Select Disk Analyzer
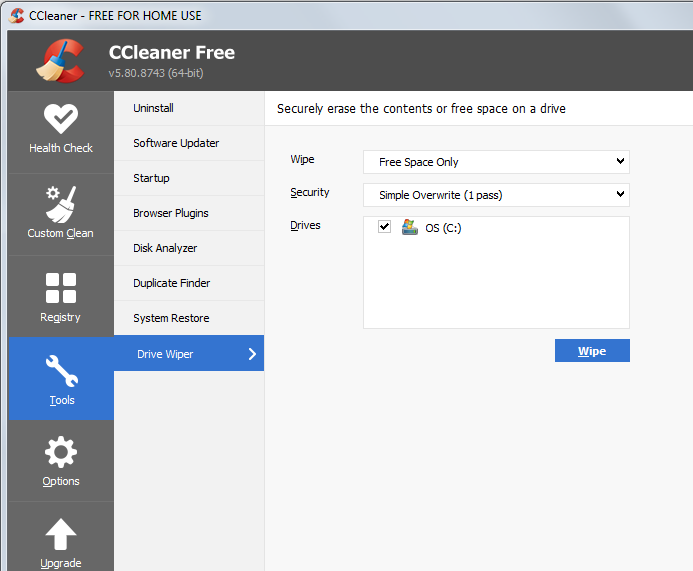693x571 pixels. click(189, 248)
